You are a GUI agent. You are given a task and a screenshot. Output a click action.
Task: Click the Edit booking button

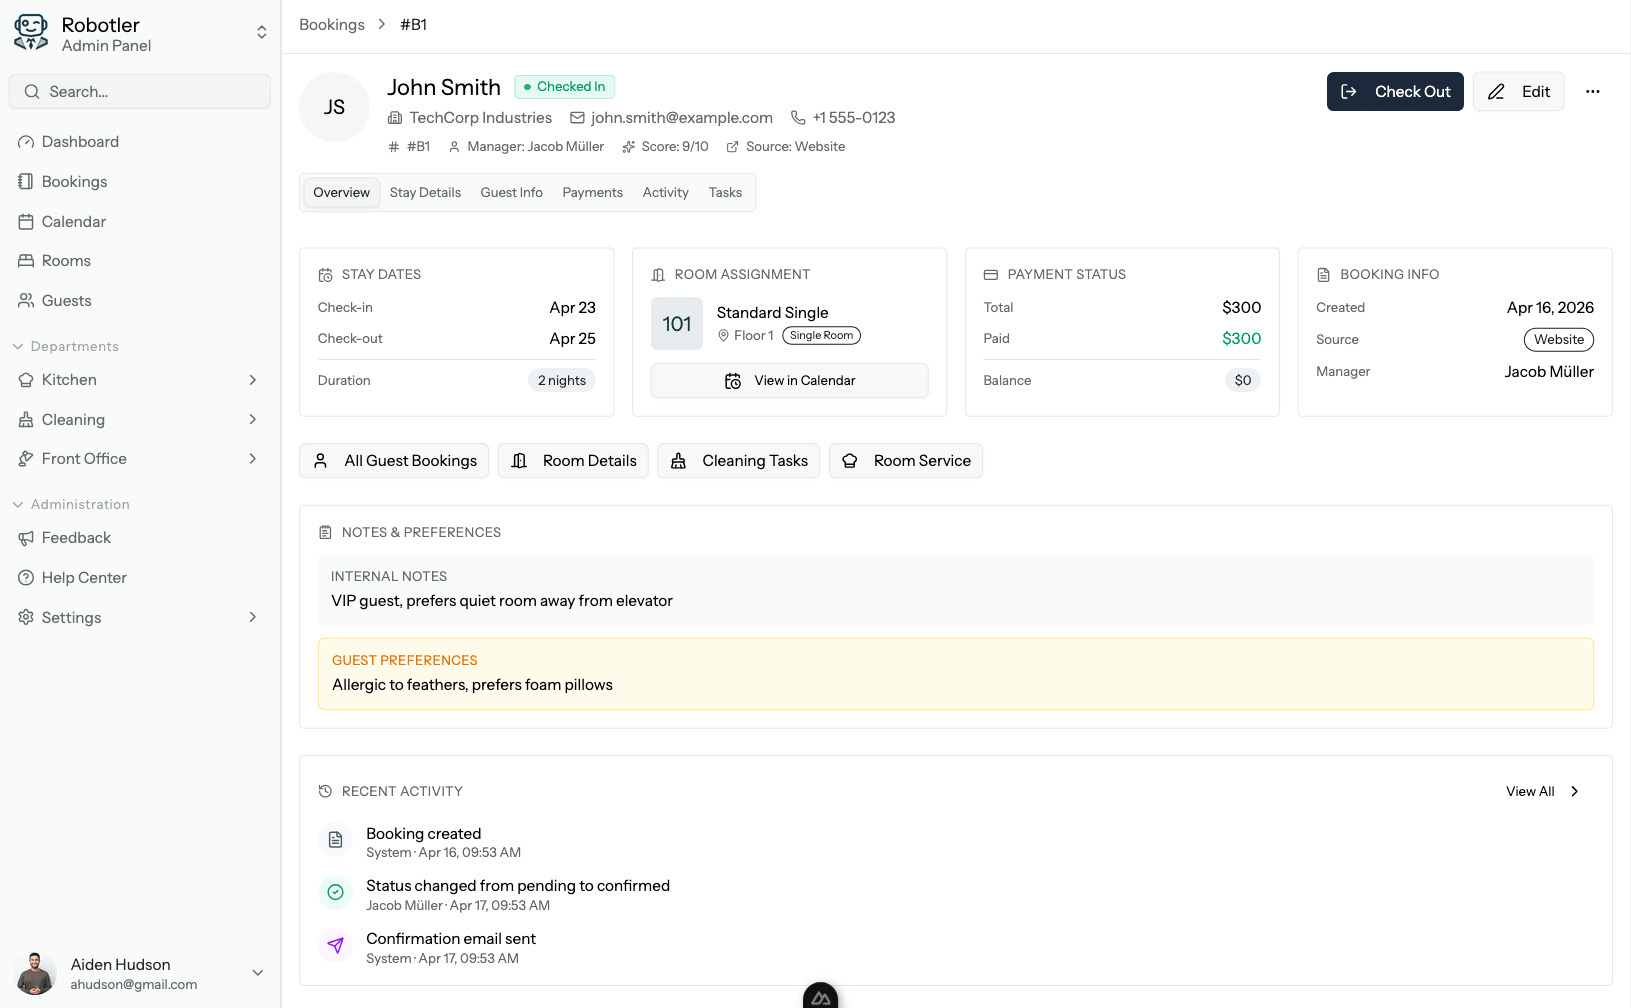[x=1518, y=92]
